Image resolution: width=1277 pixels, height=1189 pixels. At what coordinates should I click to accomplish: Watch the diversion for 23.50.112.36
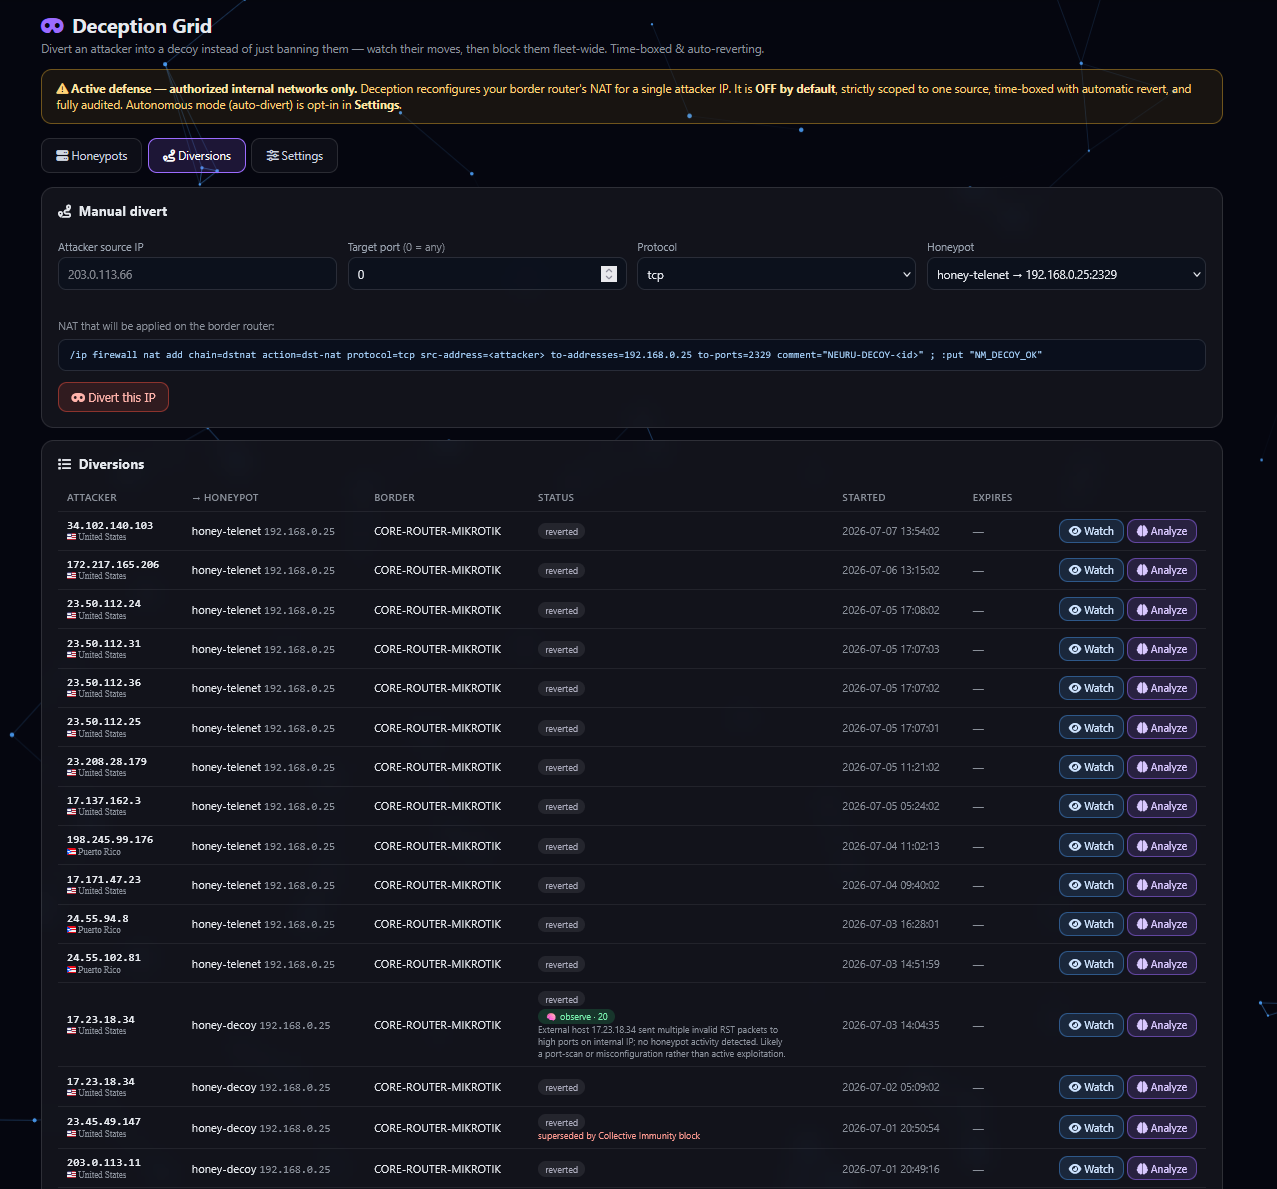click(x=1091, y=688)
